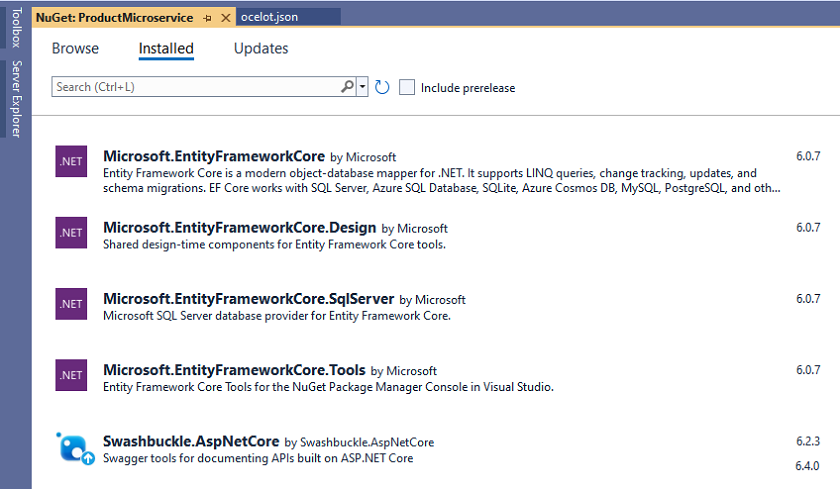Click the Microsoft.EntityFrameworkCore .NET icon
The height and width of the screenshot is (489, 840).
coord(72,160)
